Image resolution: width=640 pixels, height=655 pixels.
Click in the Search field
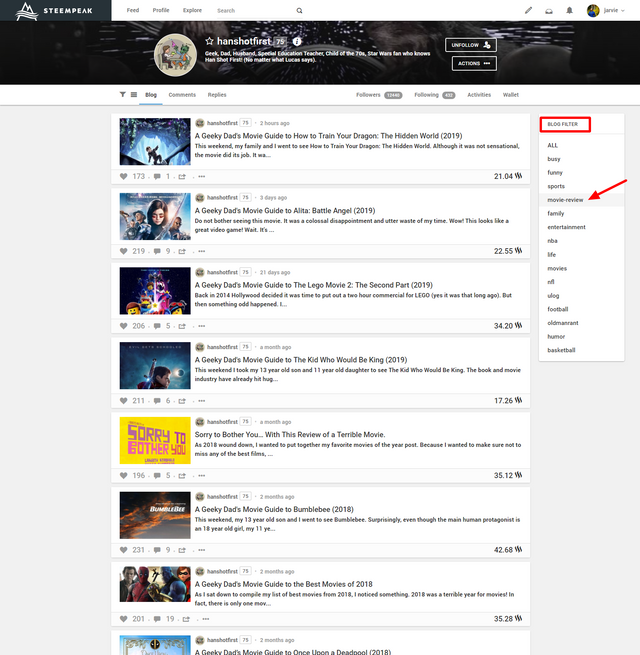pyautogui.click(x=255, y=10)
